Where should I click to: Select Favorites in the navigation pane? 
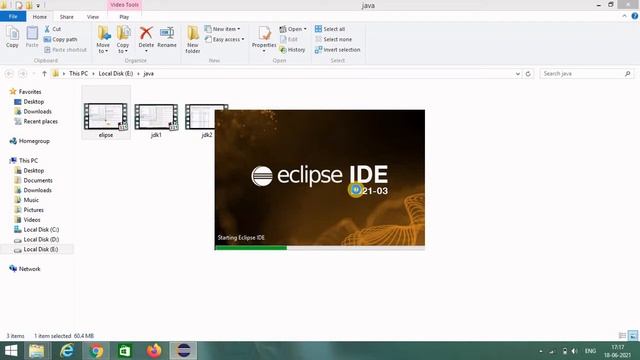(30, 92)
